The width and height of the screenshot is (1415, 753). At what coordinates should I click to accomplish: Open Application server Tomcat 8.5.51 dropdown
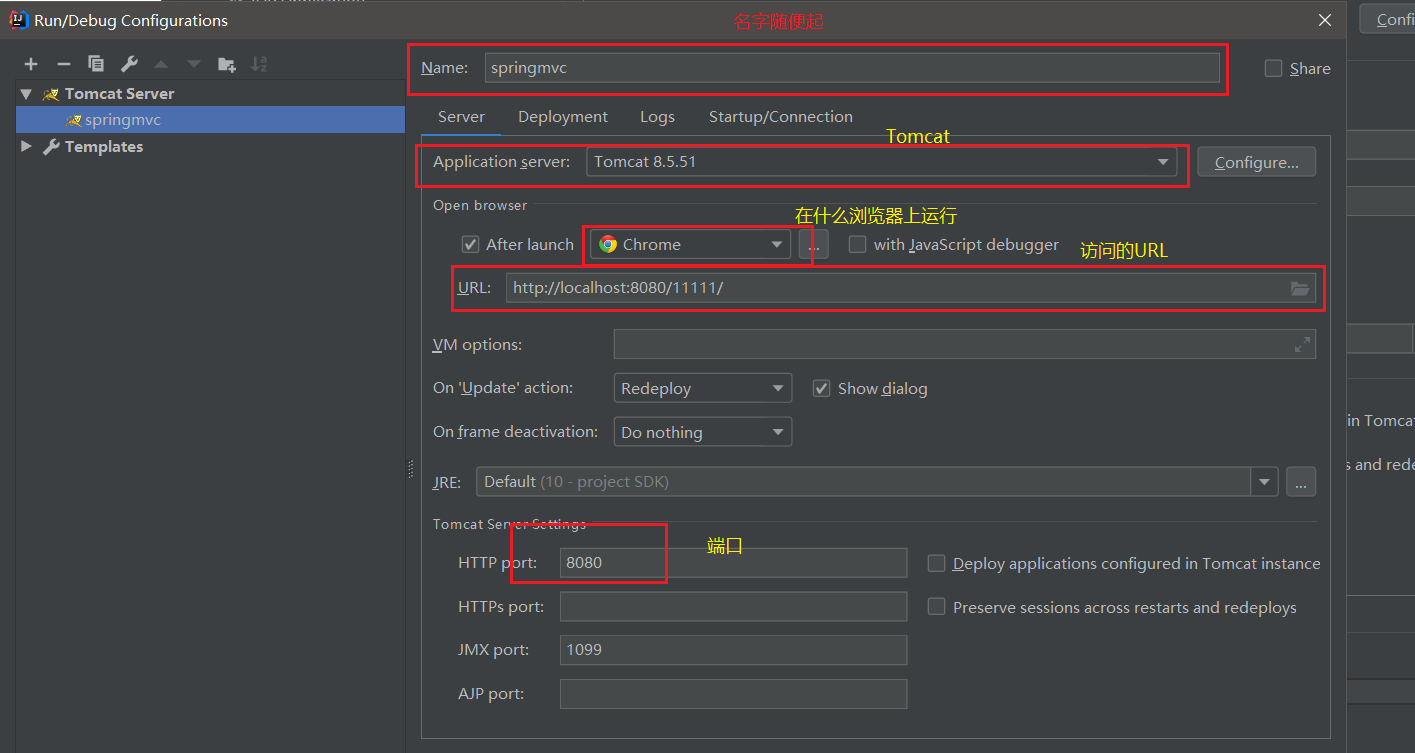click(882, 161)
